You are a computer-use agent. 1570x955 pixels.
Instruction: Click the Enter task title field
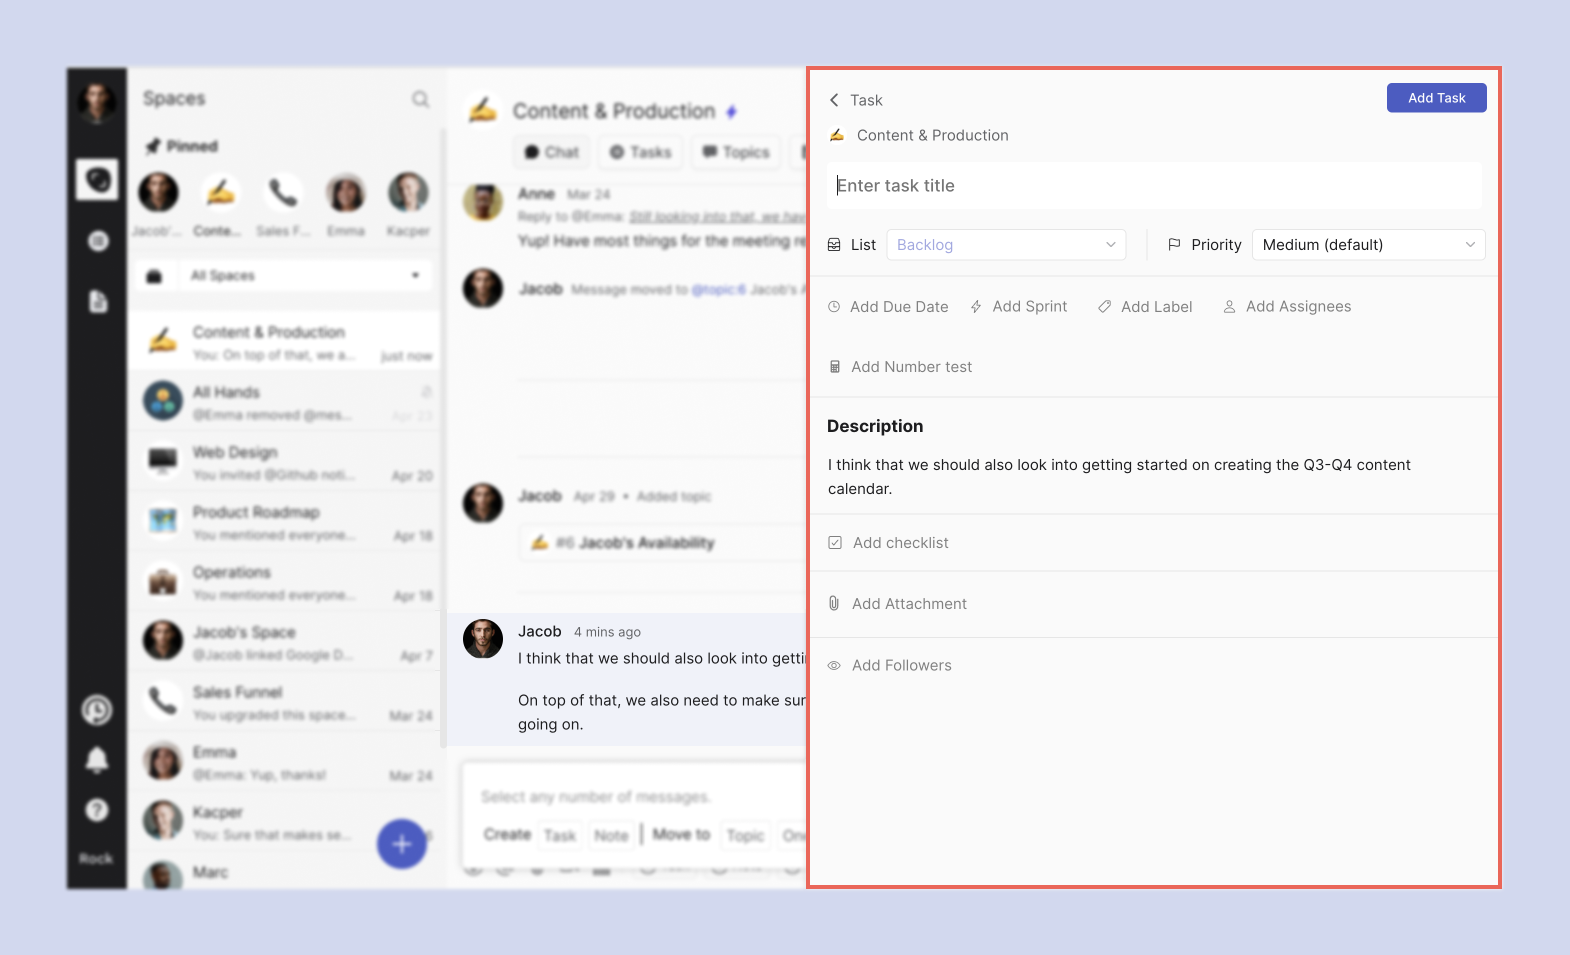point(1154,186)
